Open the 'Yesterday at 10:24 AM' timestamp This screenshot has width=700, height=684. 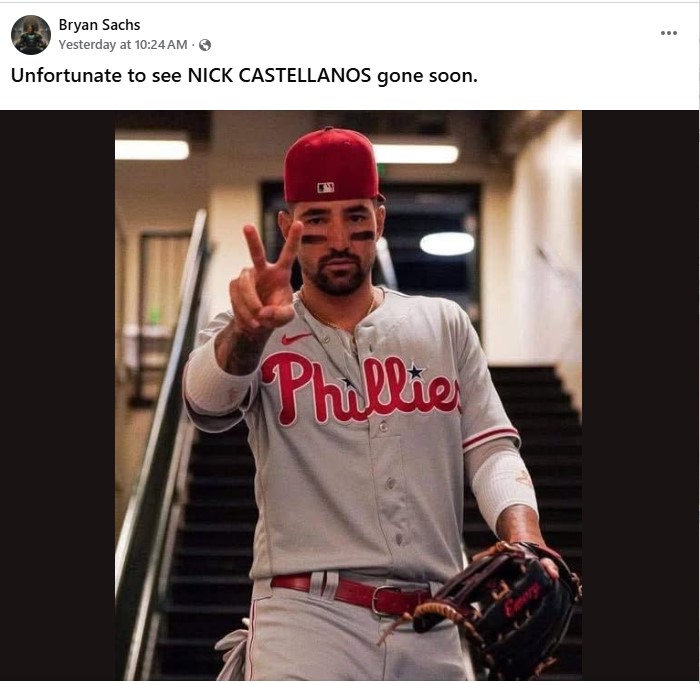[123, 45]
